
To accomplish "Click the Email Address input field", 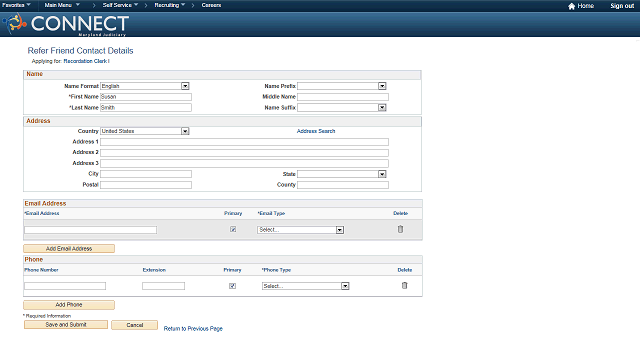I will tap(91, 230).
